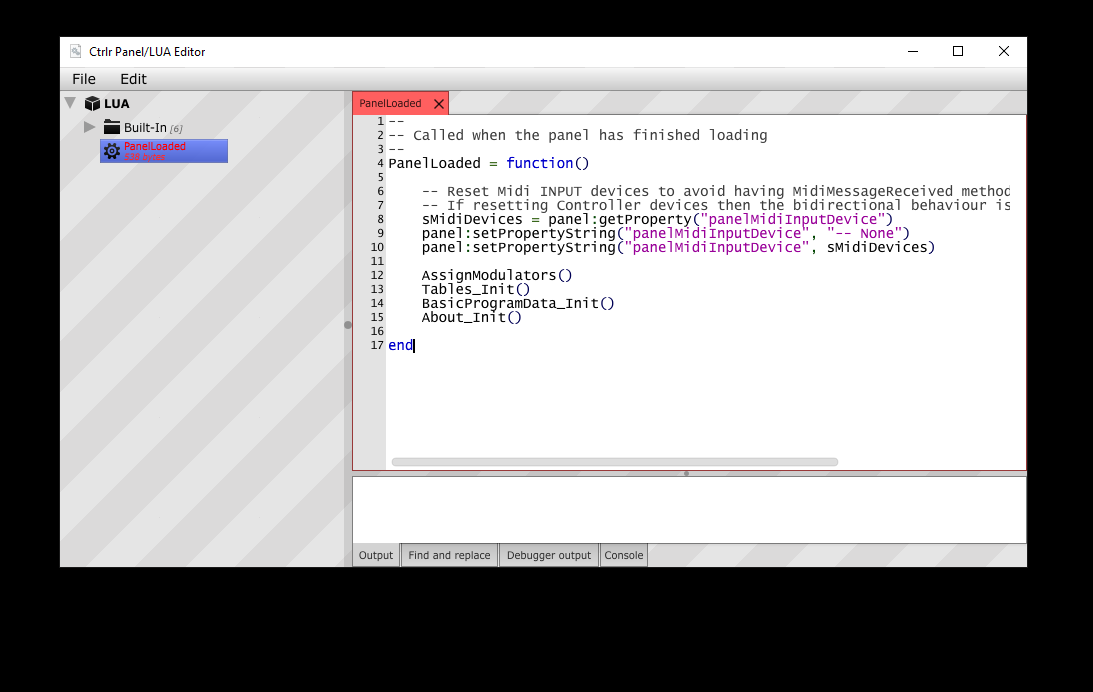
Task: Close the PanelLoaded tab
Action: tap(438, 102)
